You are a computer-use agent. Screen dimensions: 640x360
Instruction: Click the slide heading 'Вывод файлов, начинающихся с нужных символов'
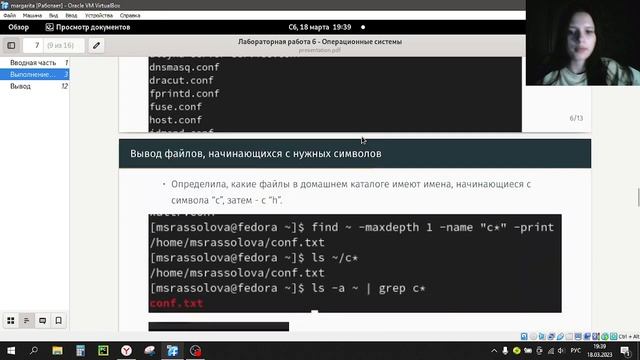coord(256,154)
